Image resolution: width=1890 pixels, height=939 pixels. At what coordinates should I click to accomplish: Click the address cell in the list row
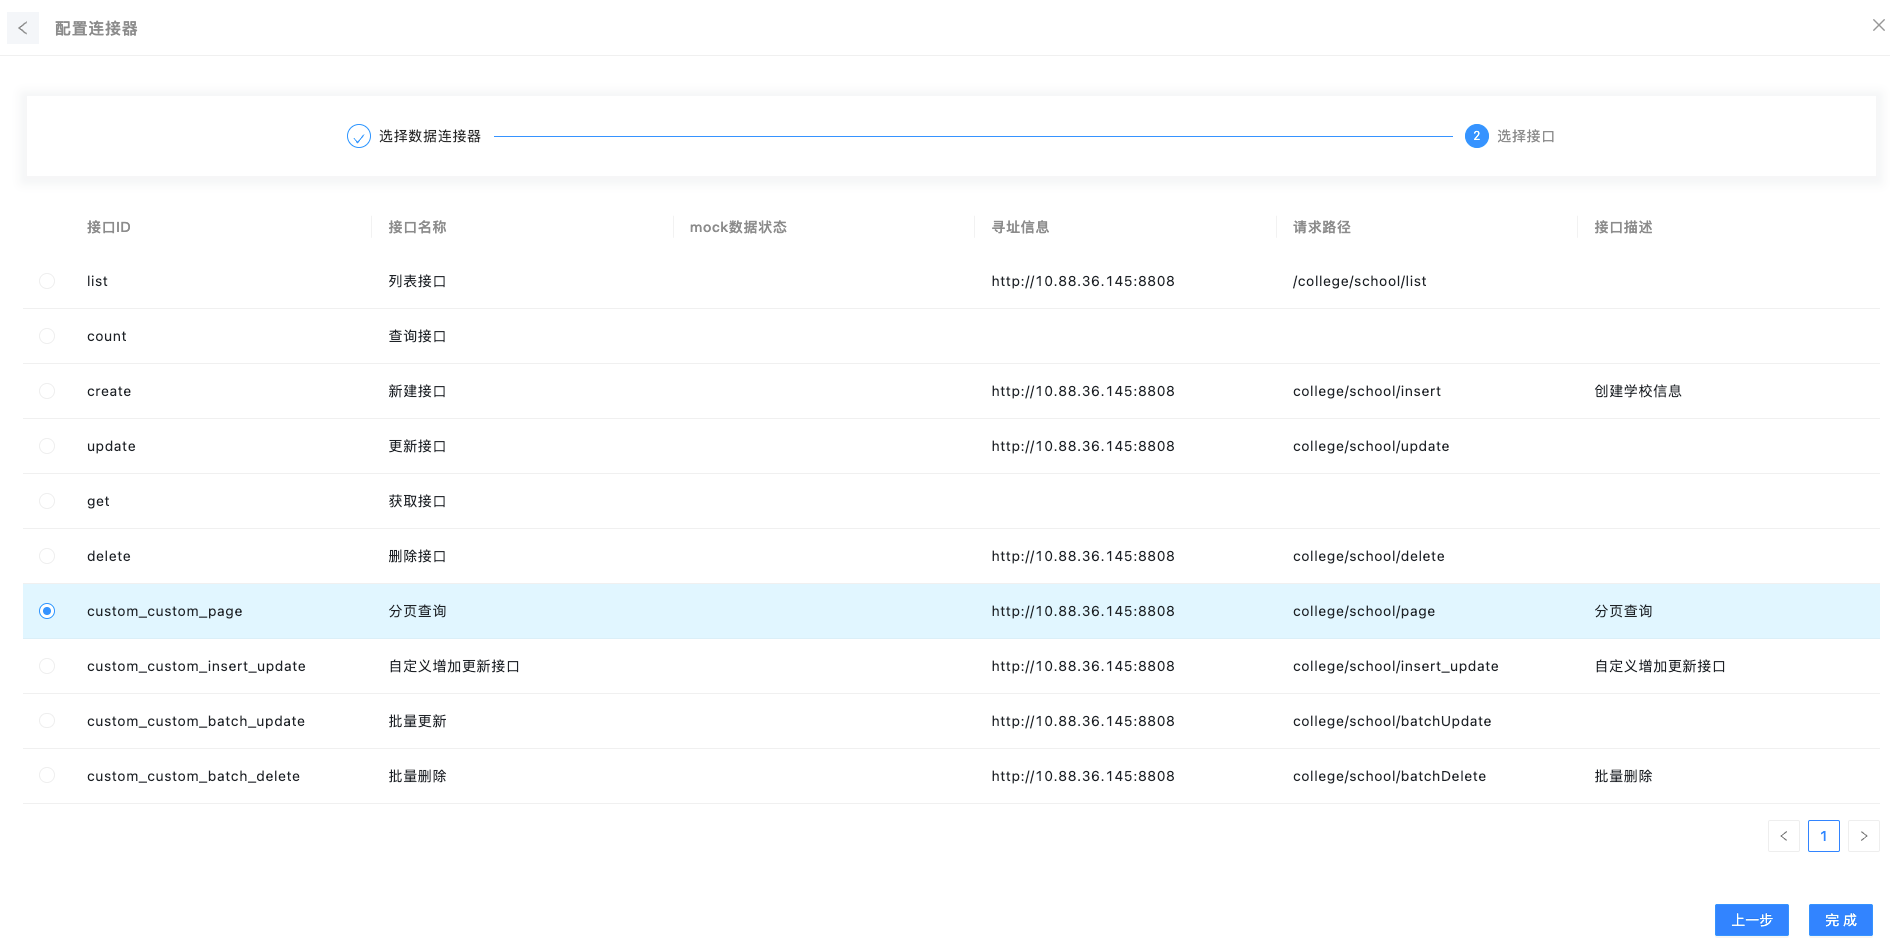tap(1083, 281)
